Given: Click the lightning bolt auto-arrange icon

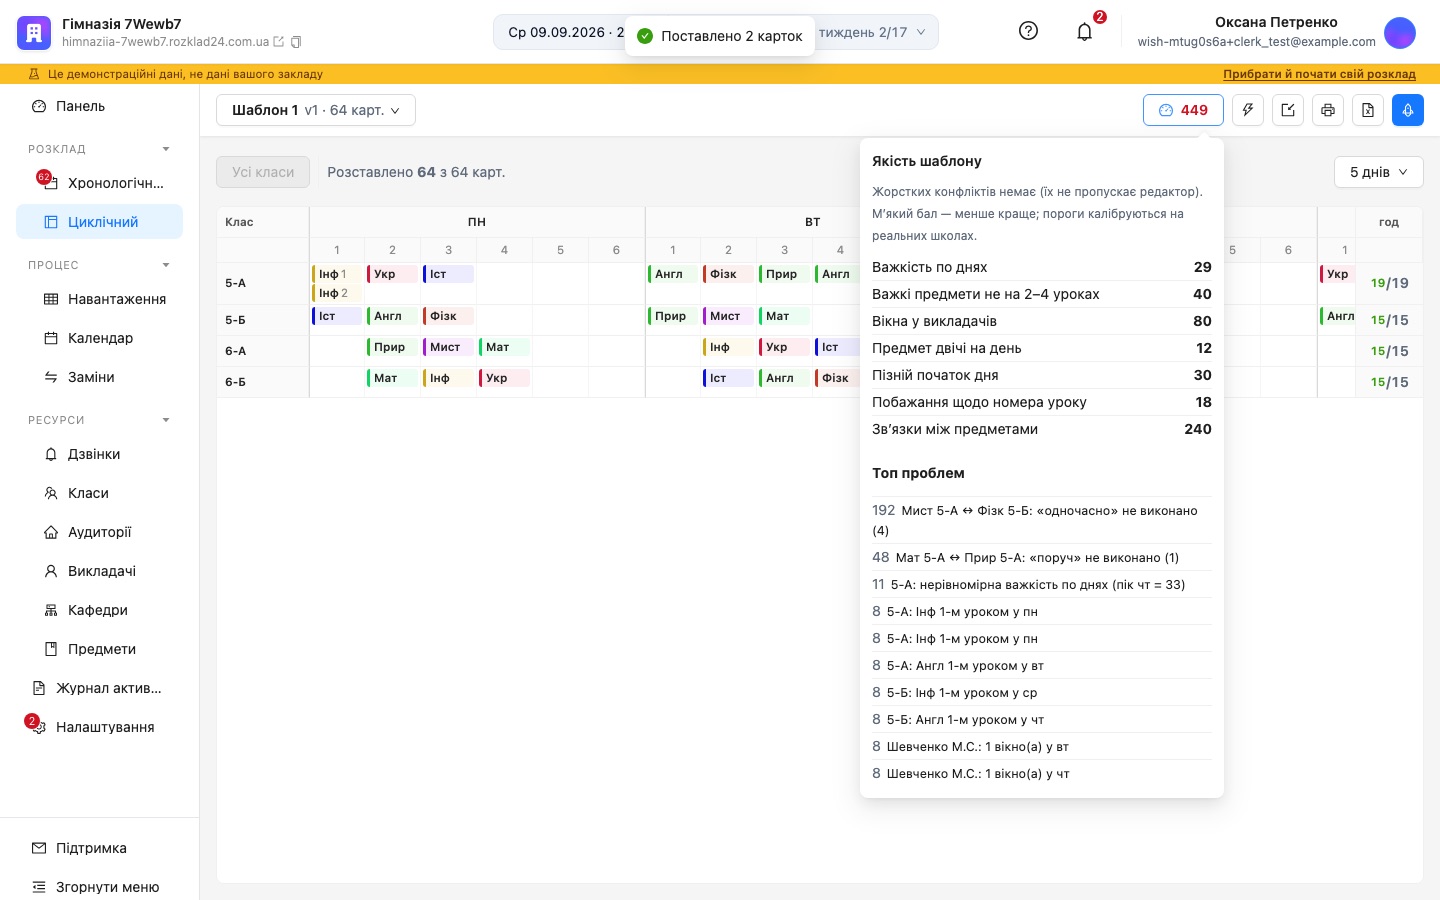Looking at the screenshot, I should 1248,110.
